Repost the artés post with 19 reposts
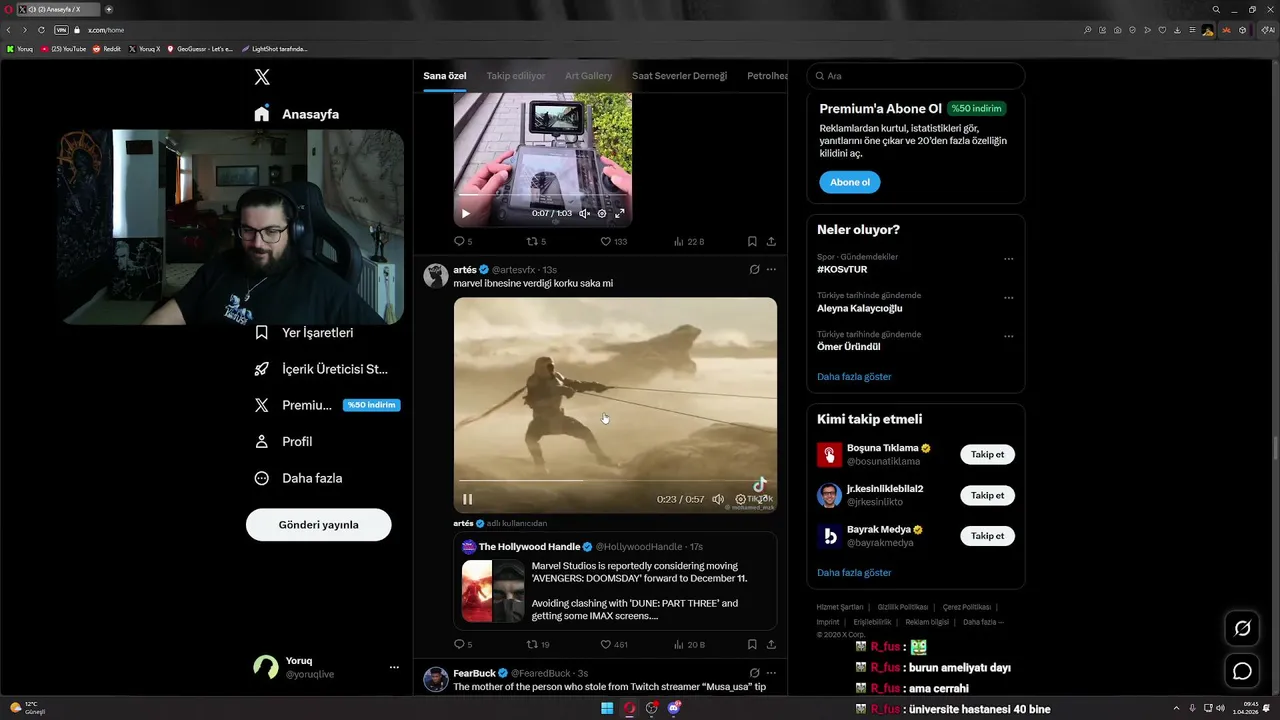 [x=538, y=644]
